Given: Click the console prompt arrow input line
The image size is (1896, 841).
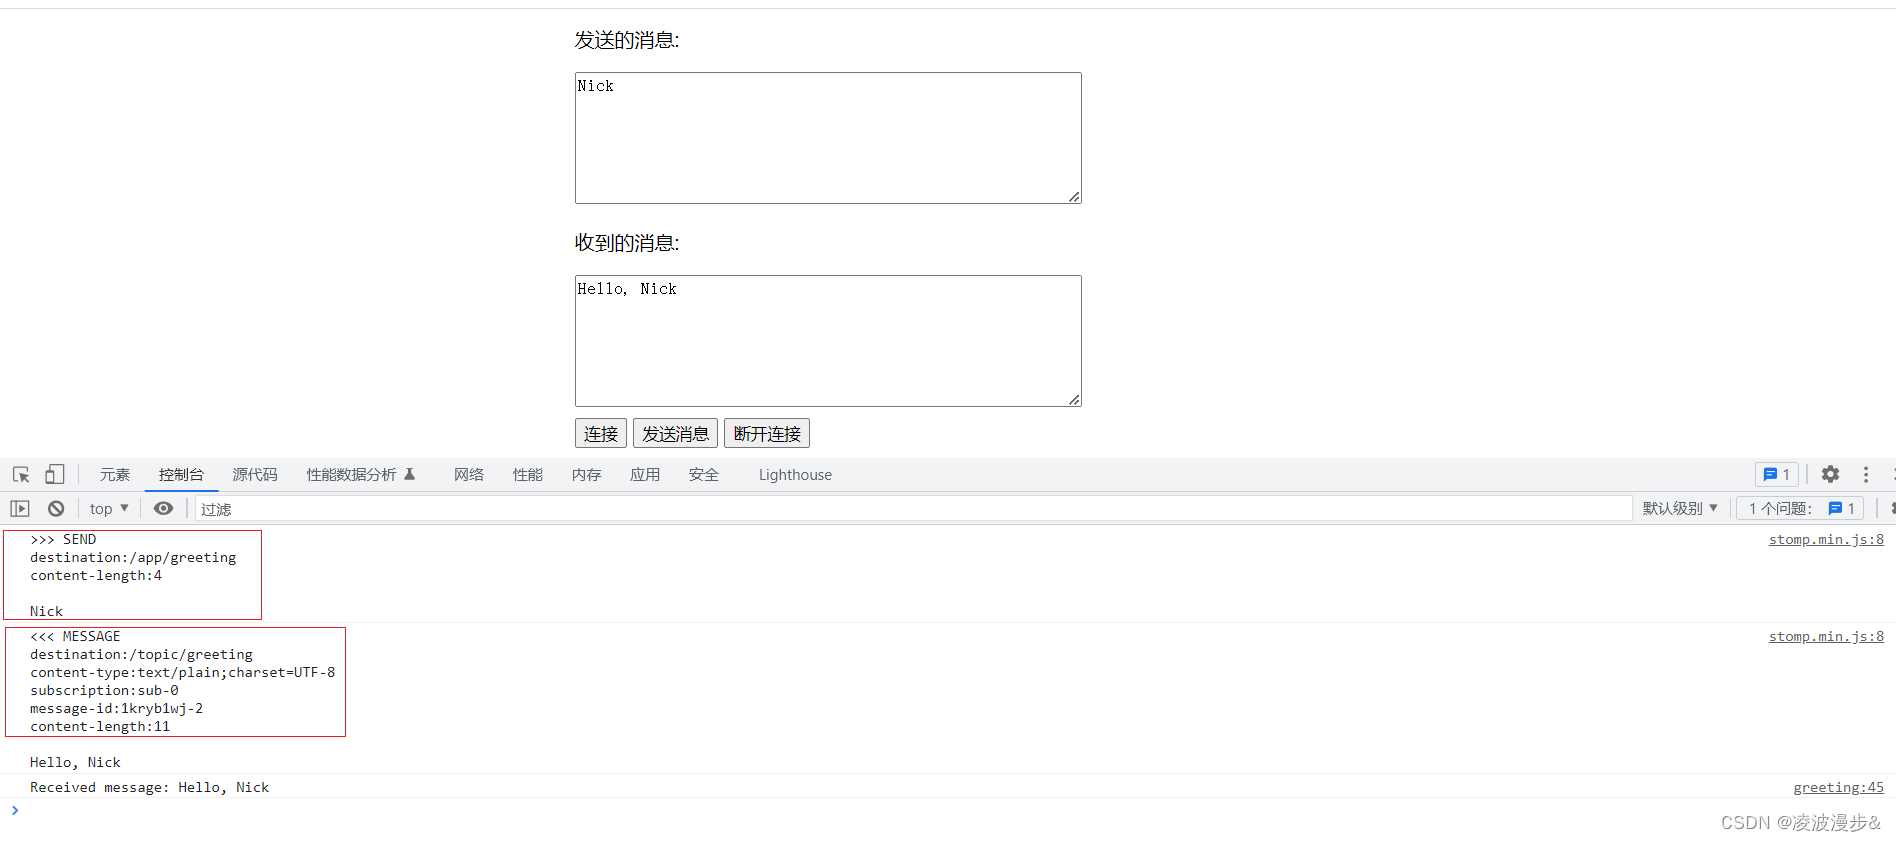Looking at the screenshot, I should 948,811.
